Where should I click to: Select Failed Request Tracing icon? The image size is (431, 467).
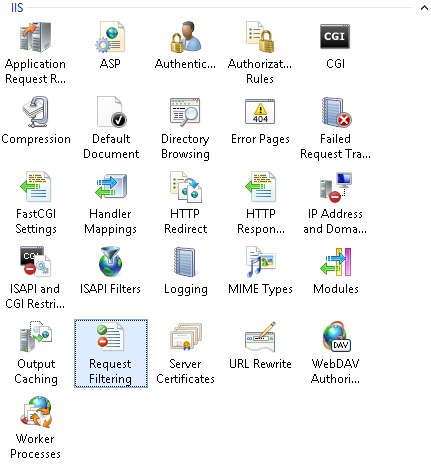[x=335, y=128]
